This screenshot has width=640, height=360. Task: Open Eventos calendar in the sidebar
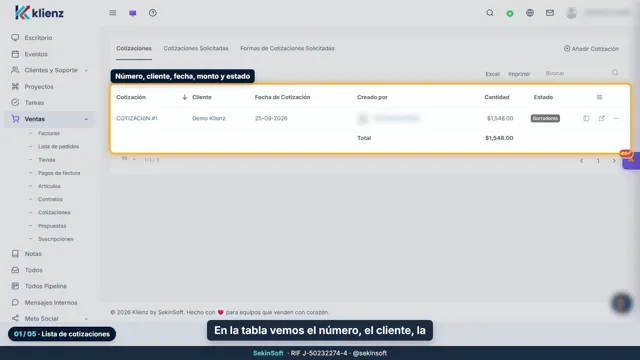pos(36,54)
